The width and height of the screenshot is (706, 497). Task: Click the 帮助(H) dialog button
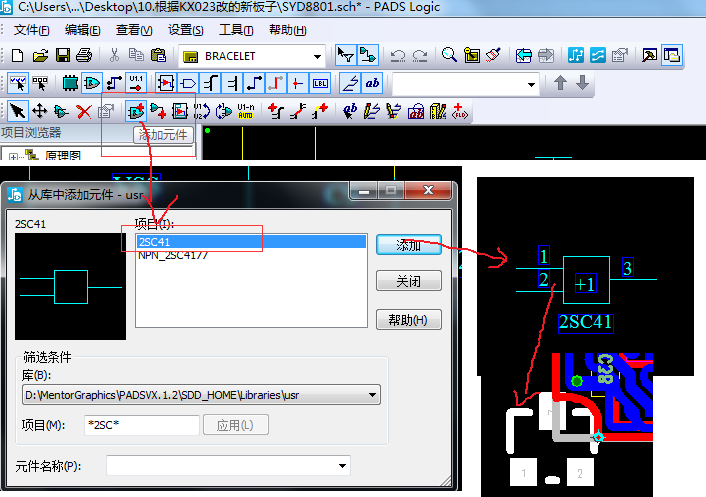click(408, 320)
